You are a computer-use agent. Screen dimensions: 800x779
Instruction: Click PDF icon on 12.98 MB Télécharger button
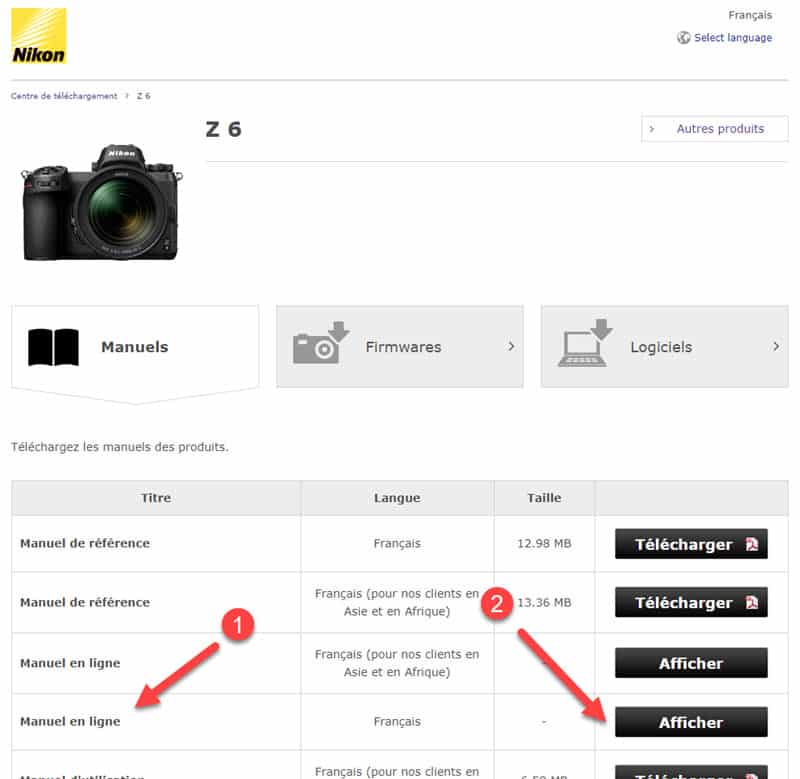click(x=752, y=544)
